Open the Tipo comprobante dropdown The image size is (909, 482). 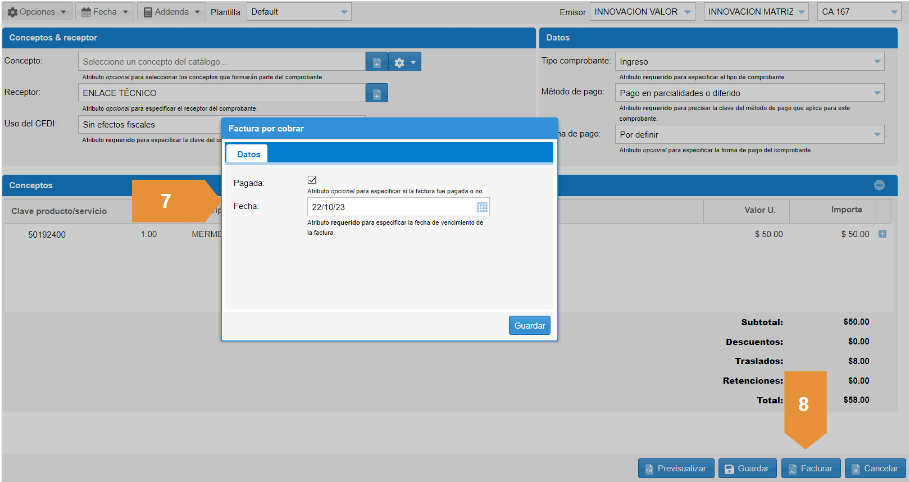pyautogui.click(x=750, y=62)
